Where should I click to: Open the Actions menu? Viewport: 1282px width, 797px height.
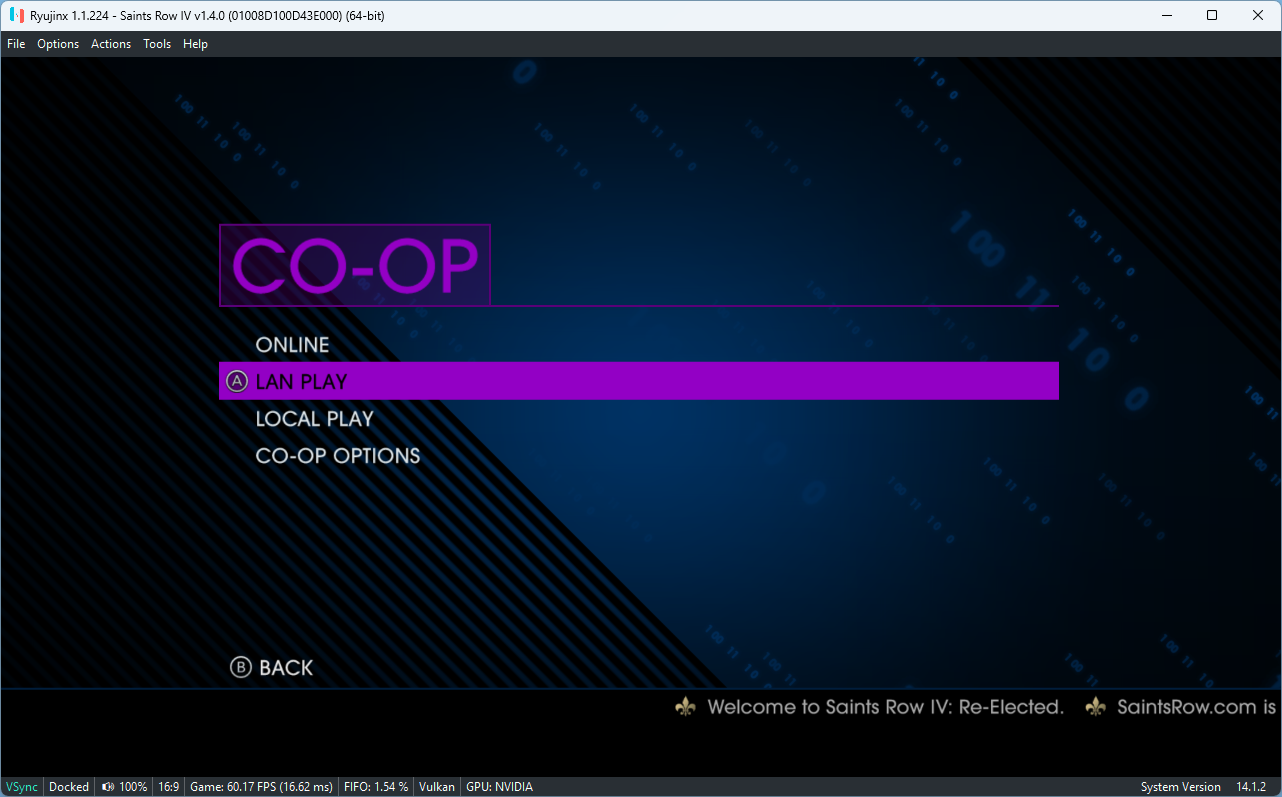pos(111,44)
